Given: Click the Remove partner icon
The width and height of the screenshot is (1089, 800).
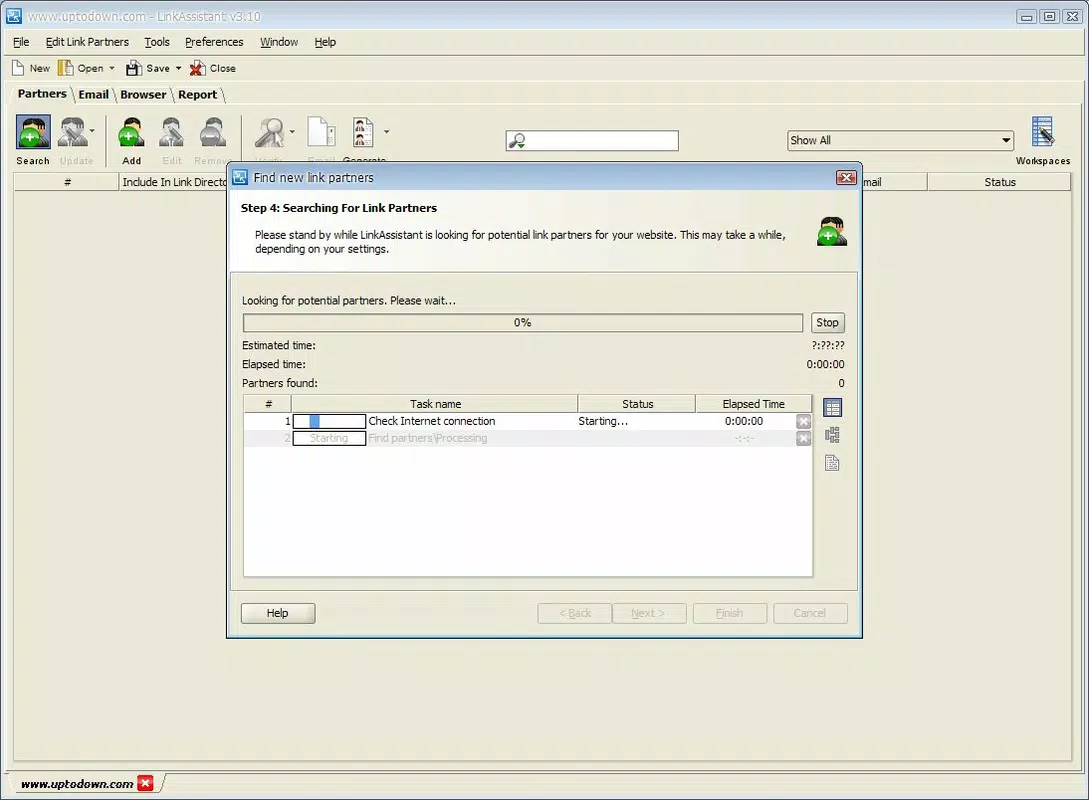Looking at the screenshot, I should tap(213, 132).
